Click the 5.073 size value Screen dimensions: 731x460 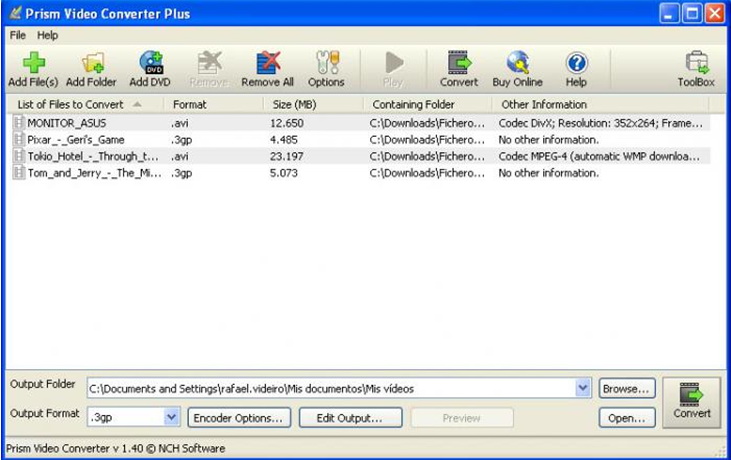[x=283, y=173]
